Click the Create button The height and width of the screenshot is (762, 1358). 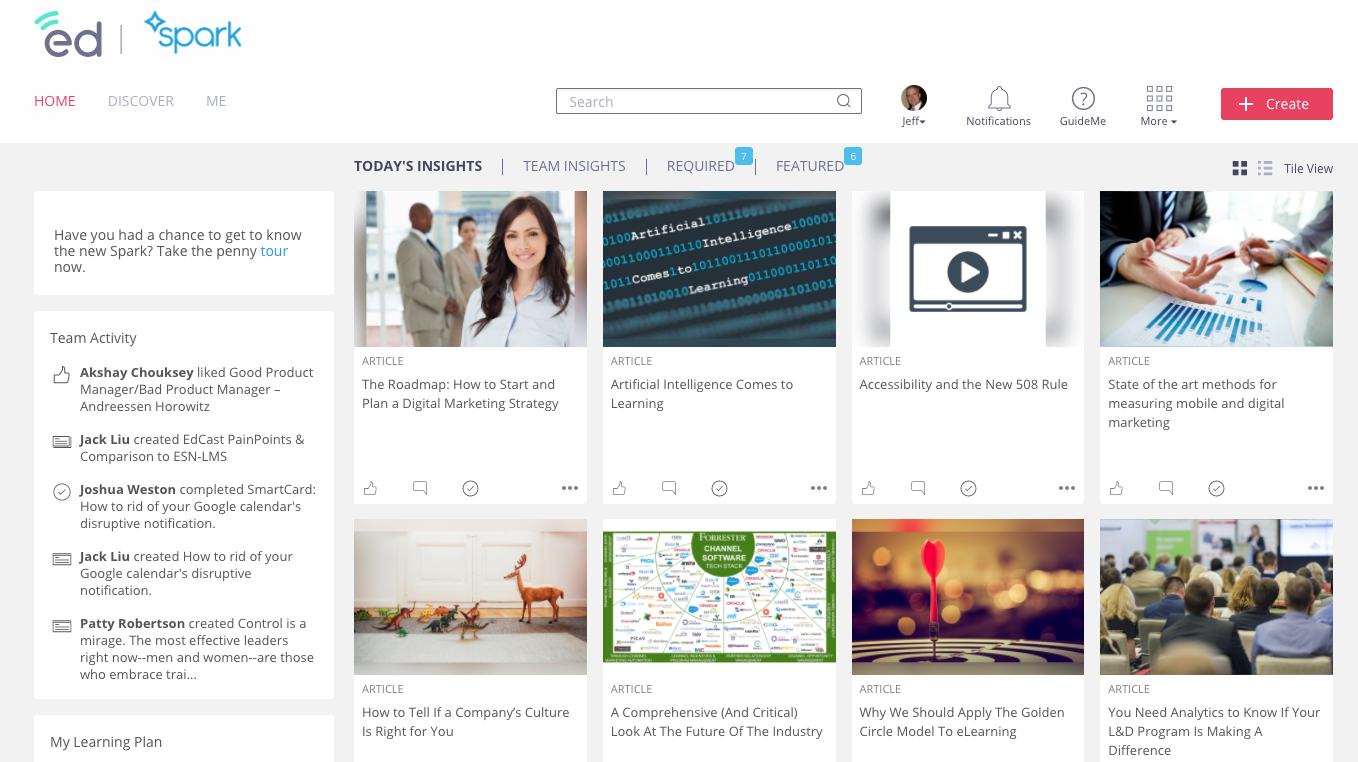pyautogui.click(x=1277, y=103)
